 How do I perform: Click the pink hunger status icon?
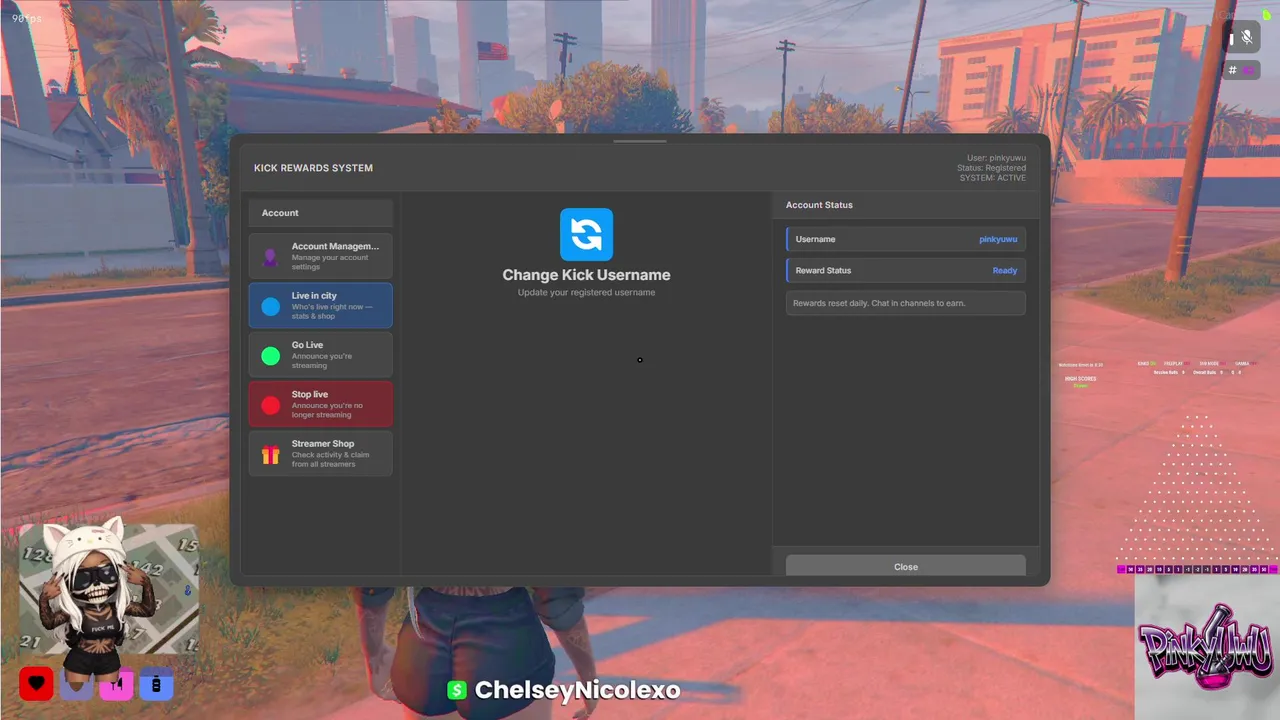click(x=116, y=684)
